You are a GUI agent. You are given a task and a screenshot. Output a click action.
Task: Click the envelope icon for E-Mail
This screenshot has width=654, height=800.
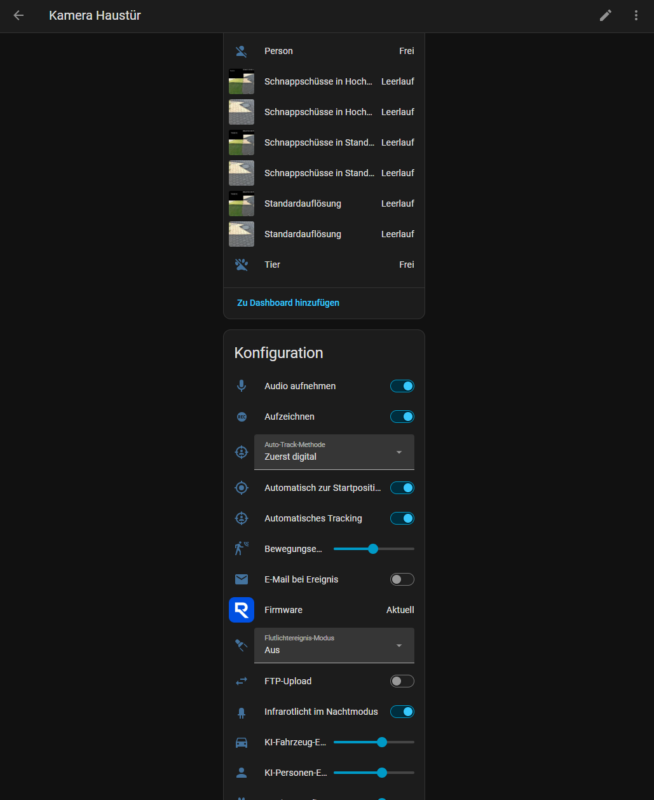coord(241,580)
